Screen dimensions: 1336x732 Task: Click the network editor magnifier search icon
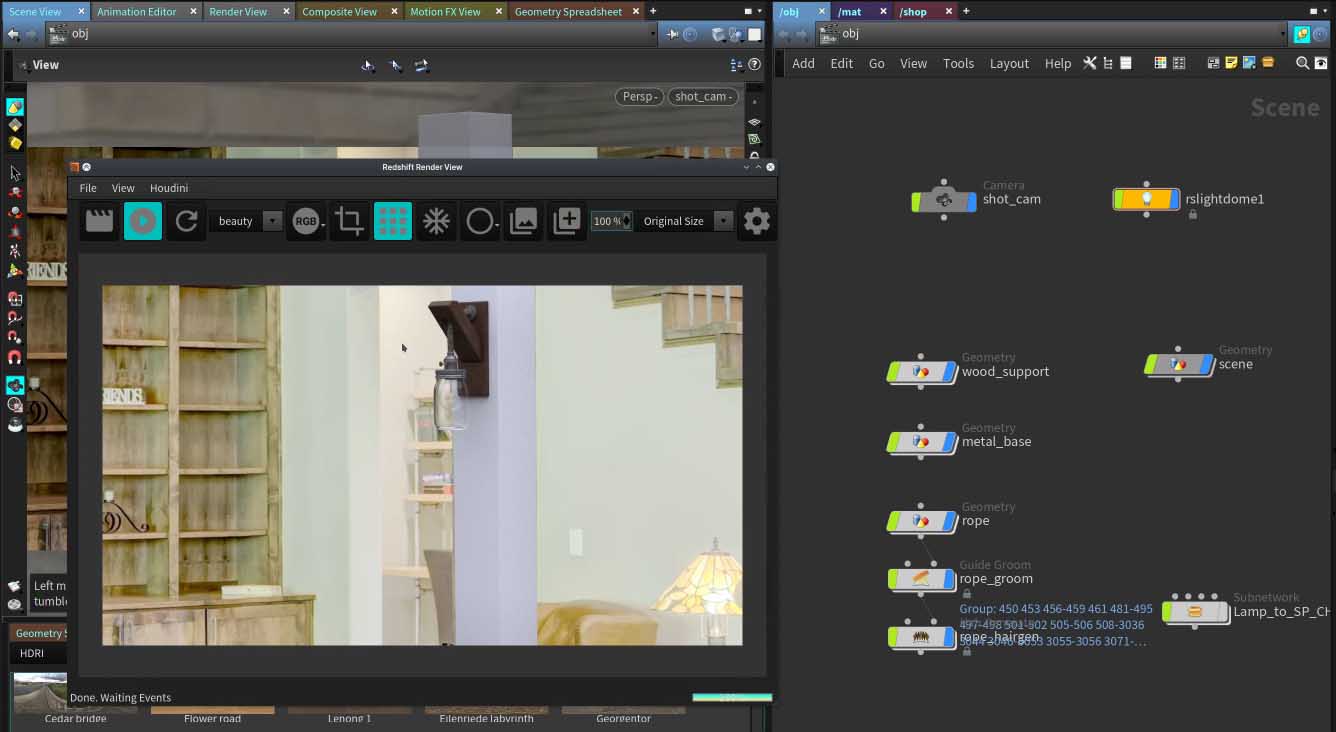pyautogui.click(x=1302, y=63)
